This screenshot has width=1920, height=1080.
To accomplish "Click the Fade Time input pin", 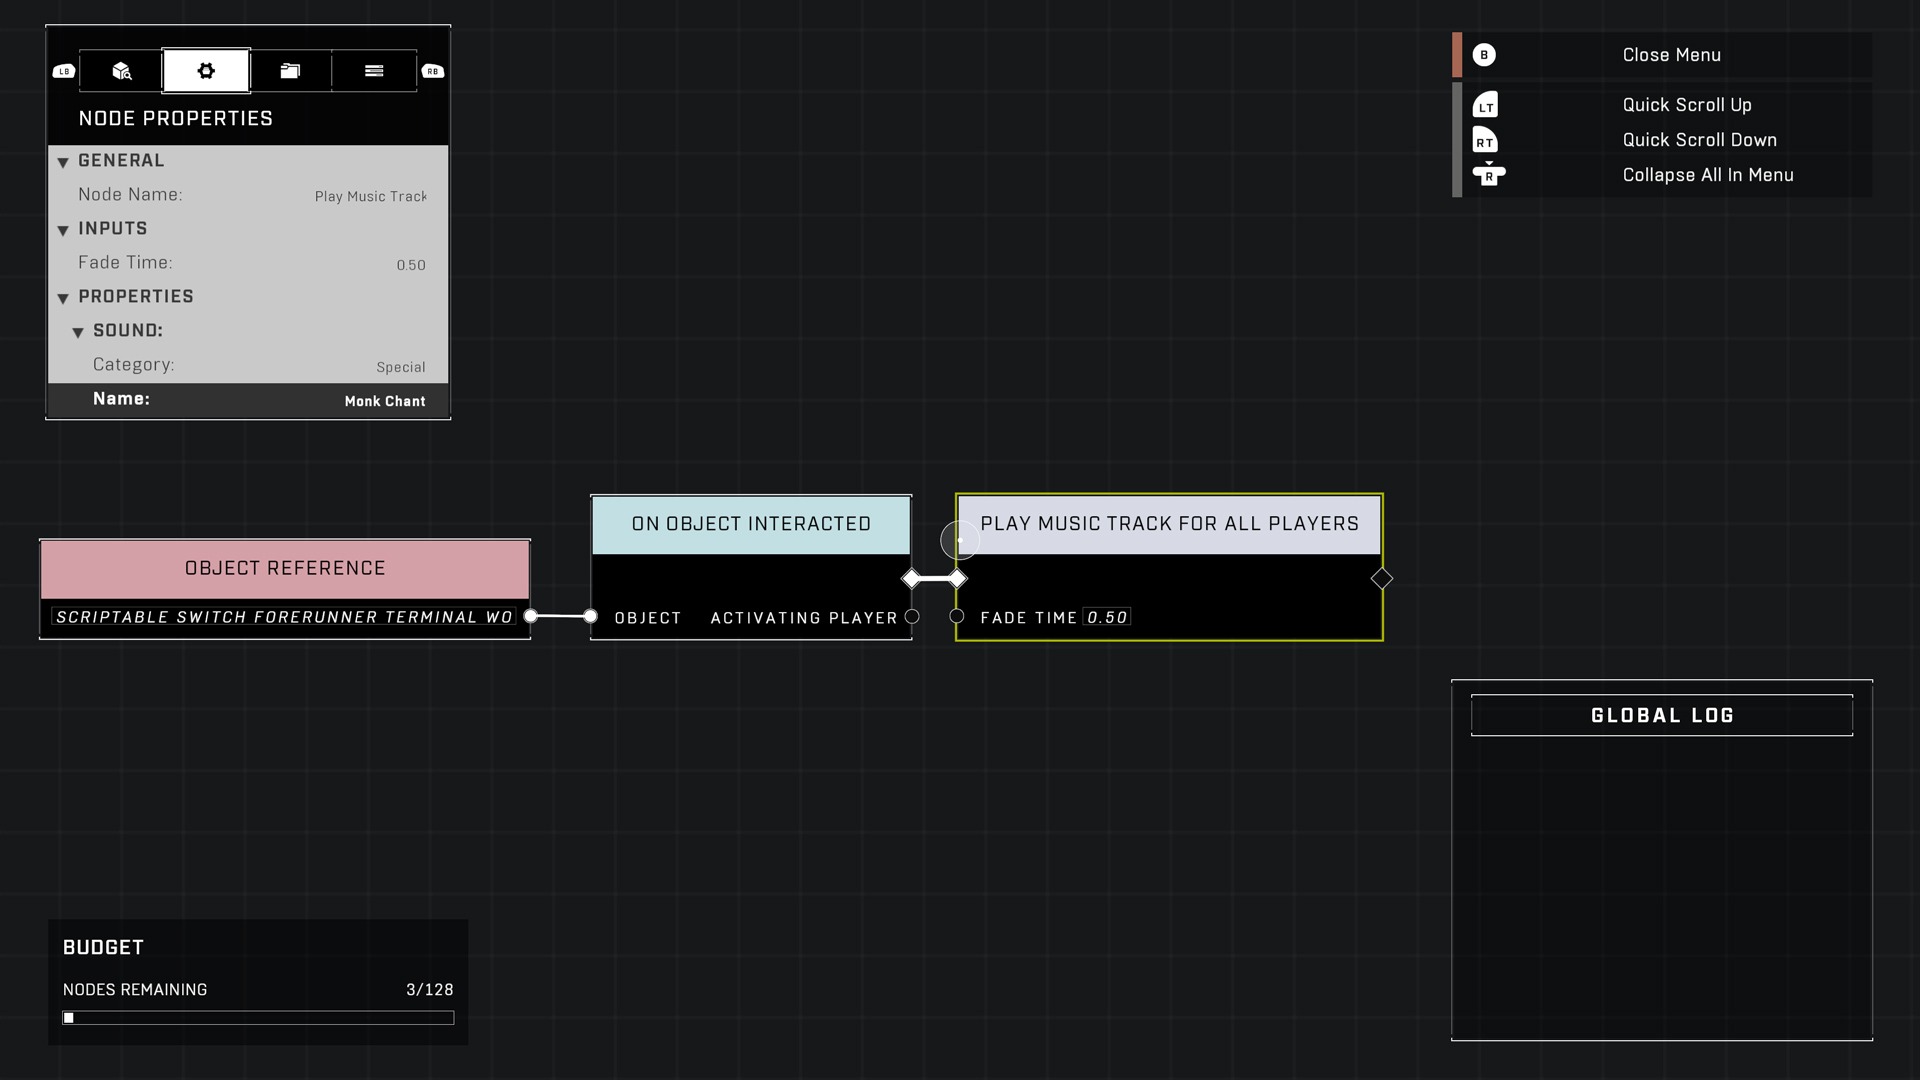I will pos(957,616).
